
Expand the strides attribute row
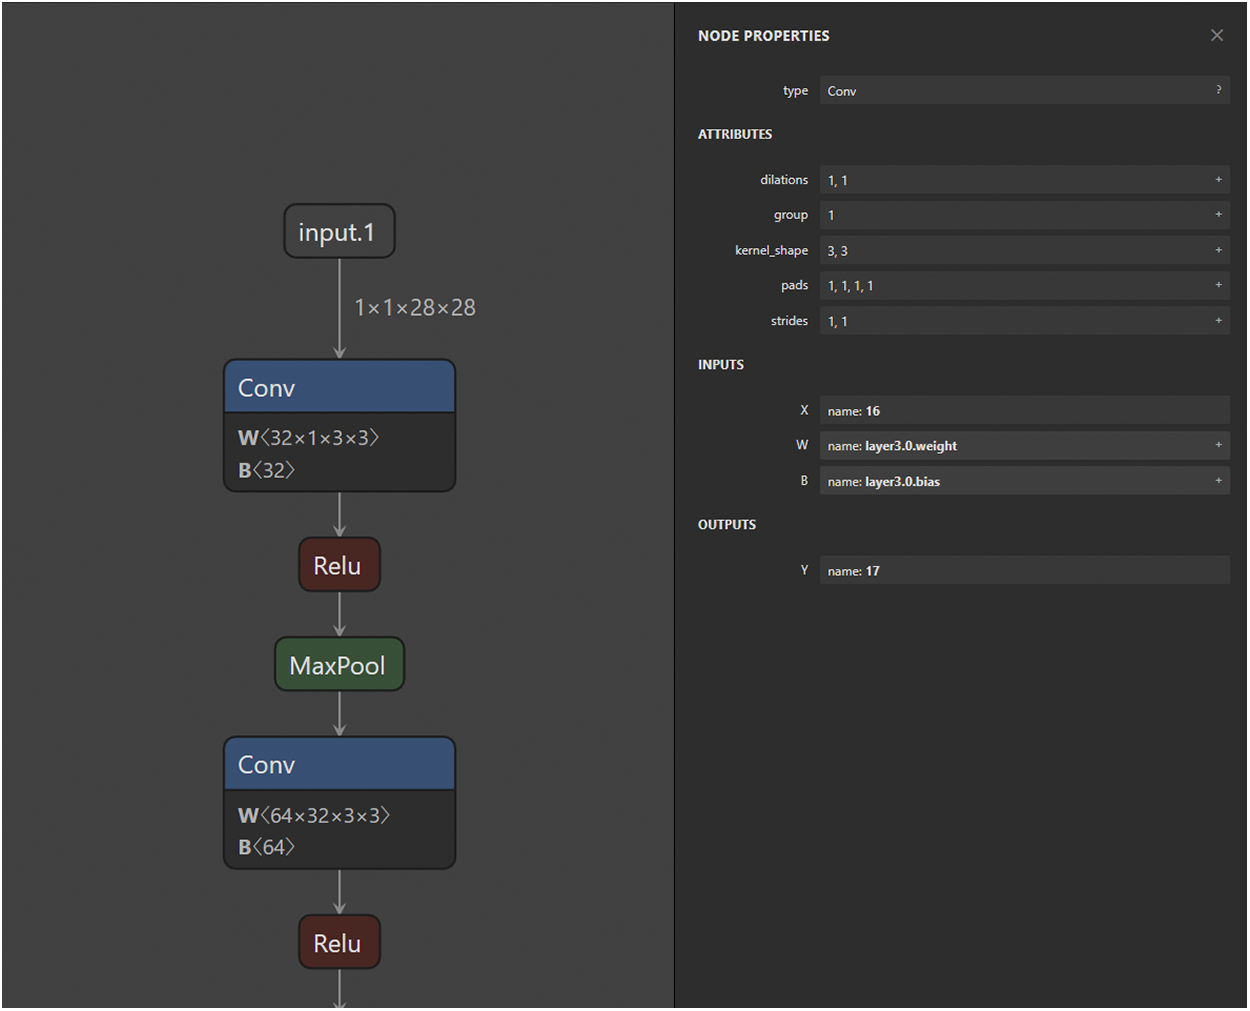[x=1217, y=321]
